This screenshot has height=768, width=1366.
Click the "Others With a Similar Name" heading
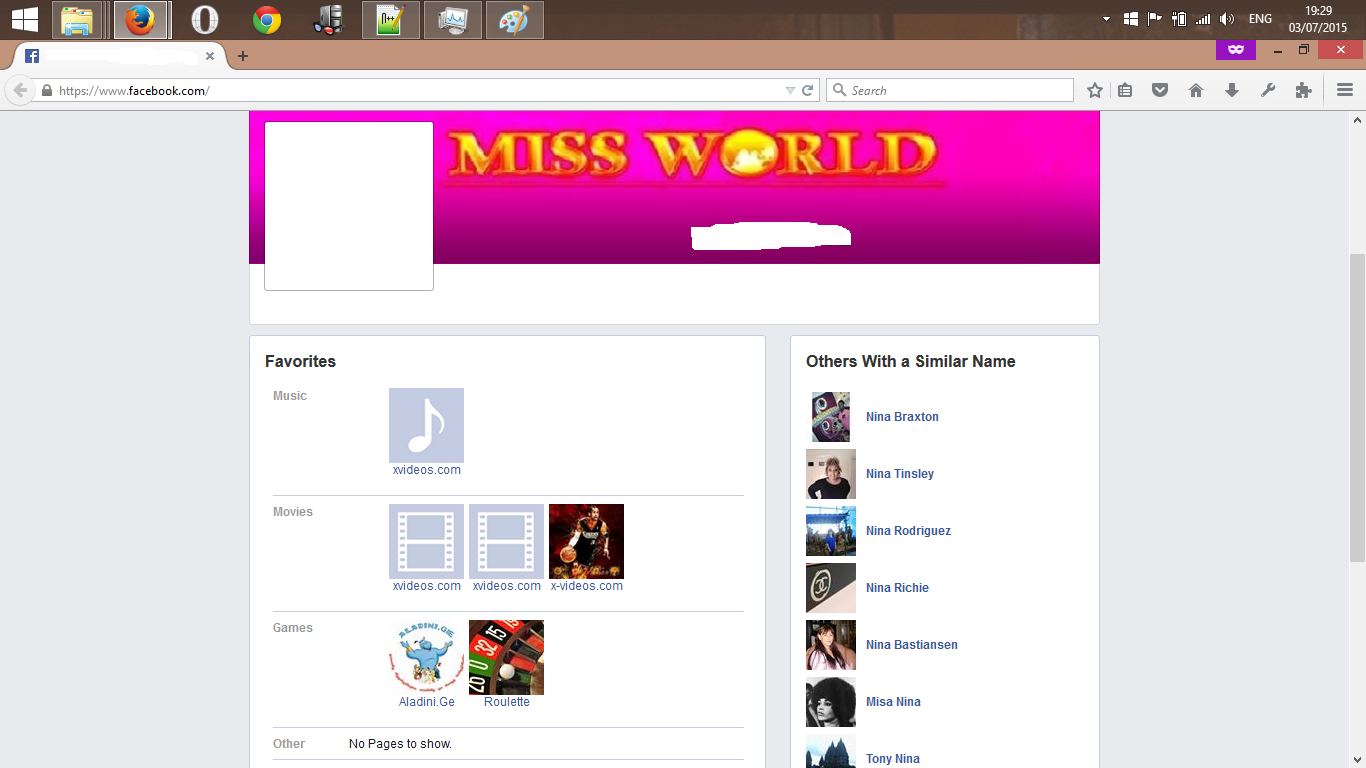point(911,362)
